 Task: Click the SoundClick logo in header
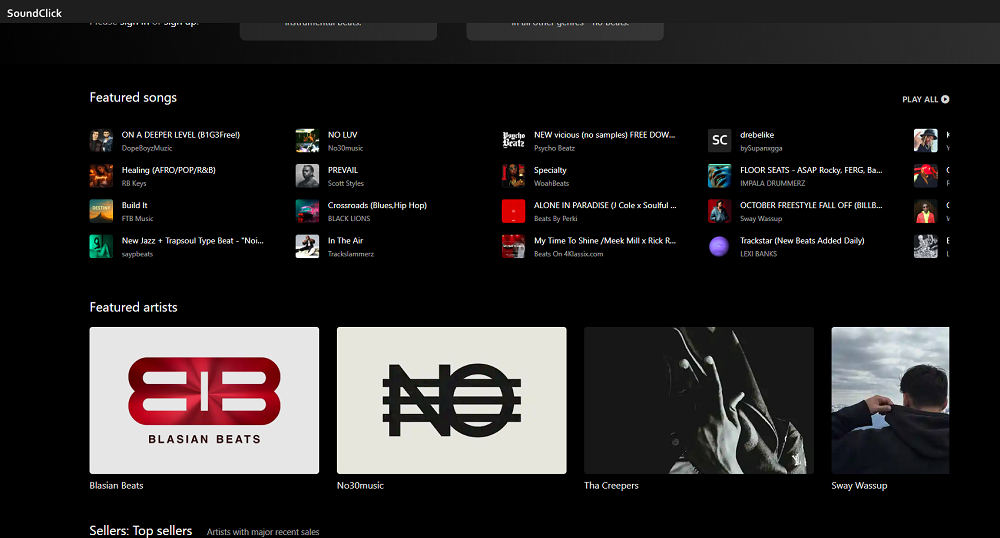point(34,13)
